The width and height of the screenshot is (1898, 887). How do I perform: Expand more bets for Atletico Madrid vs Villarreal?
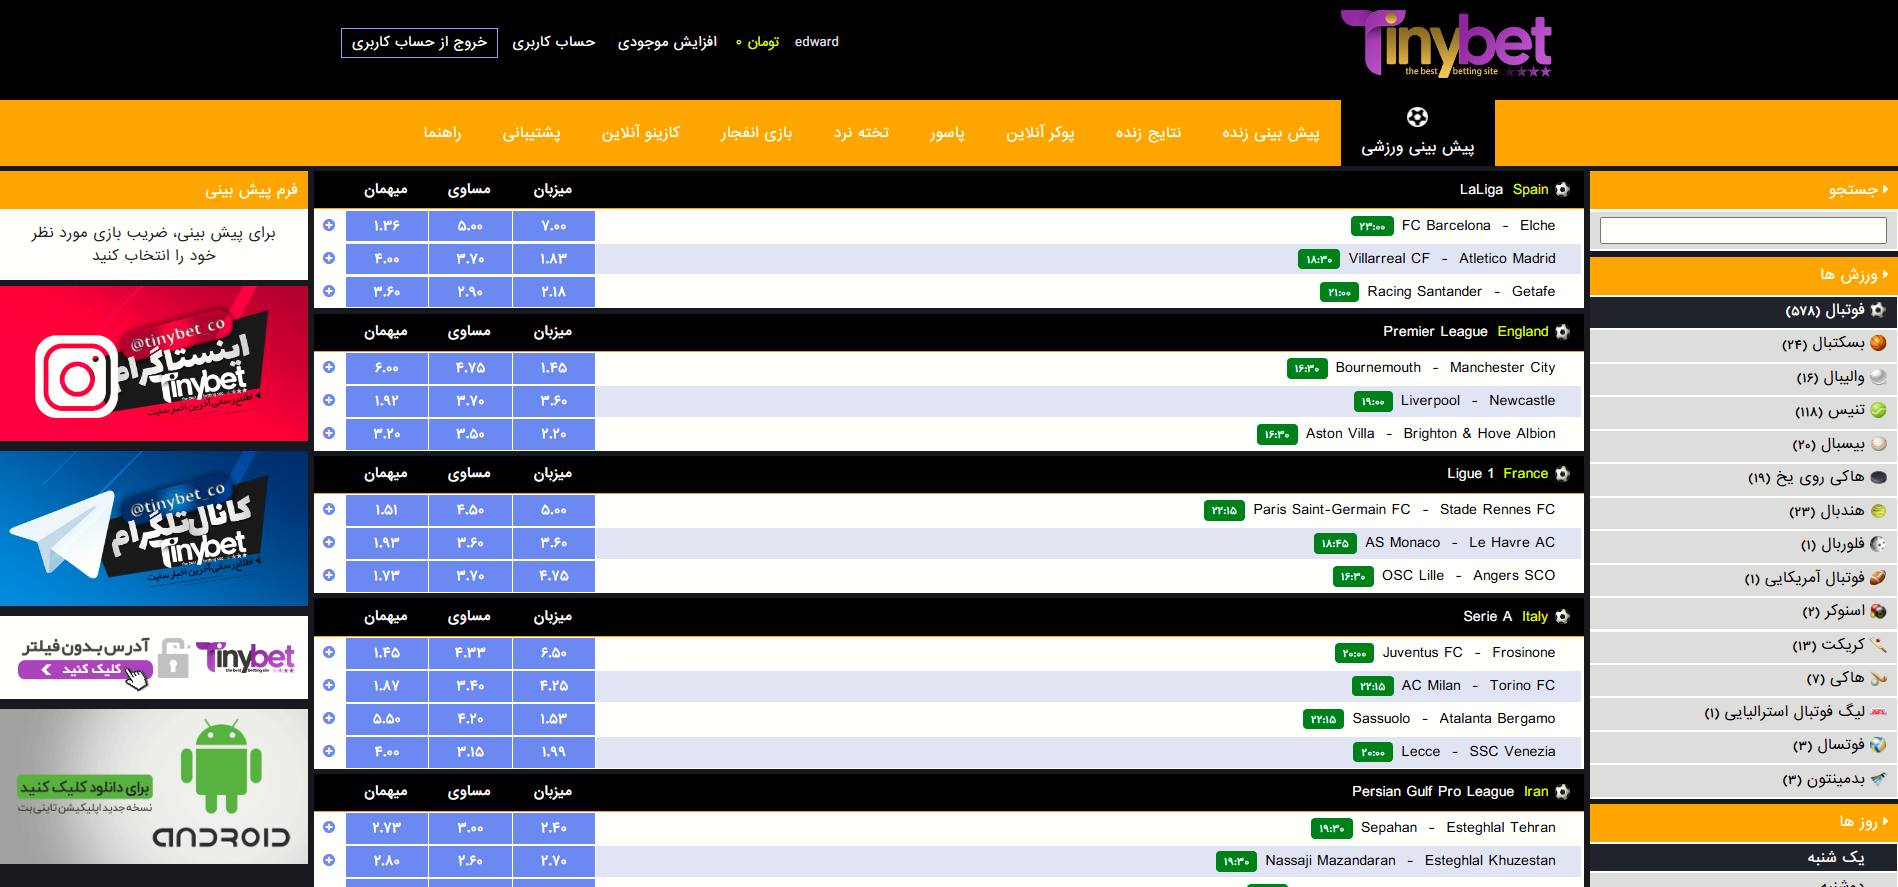click(x=329, y=258)
